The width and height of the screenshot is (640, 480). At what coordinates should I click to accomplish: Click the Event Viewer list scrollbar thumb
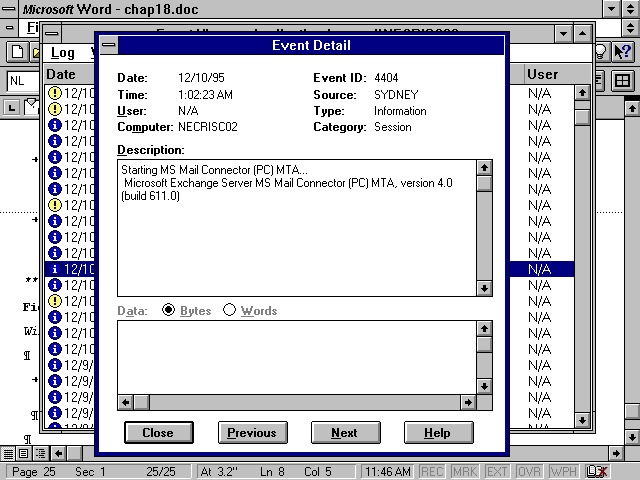(x=582, y=116)
